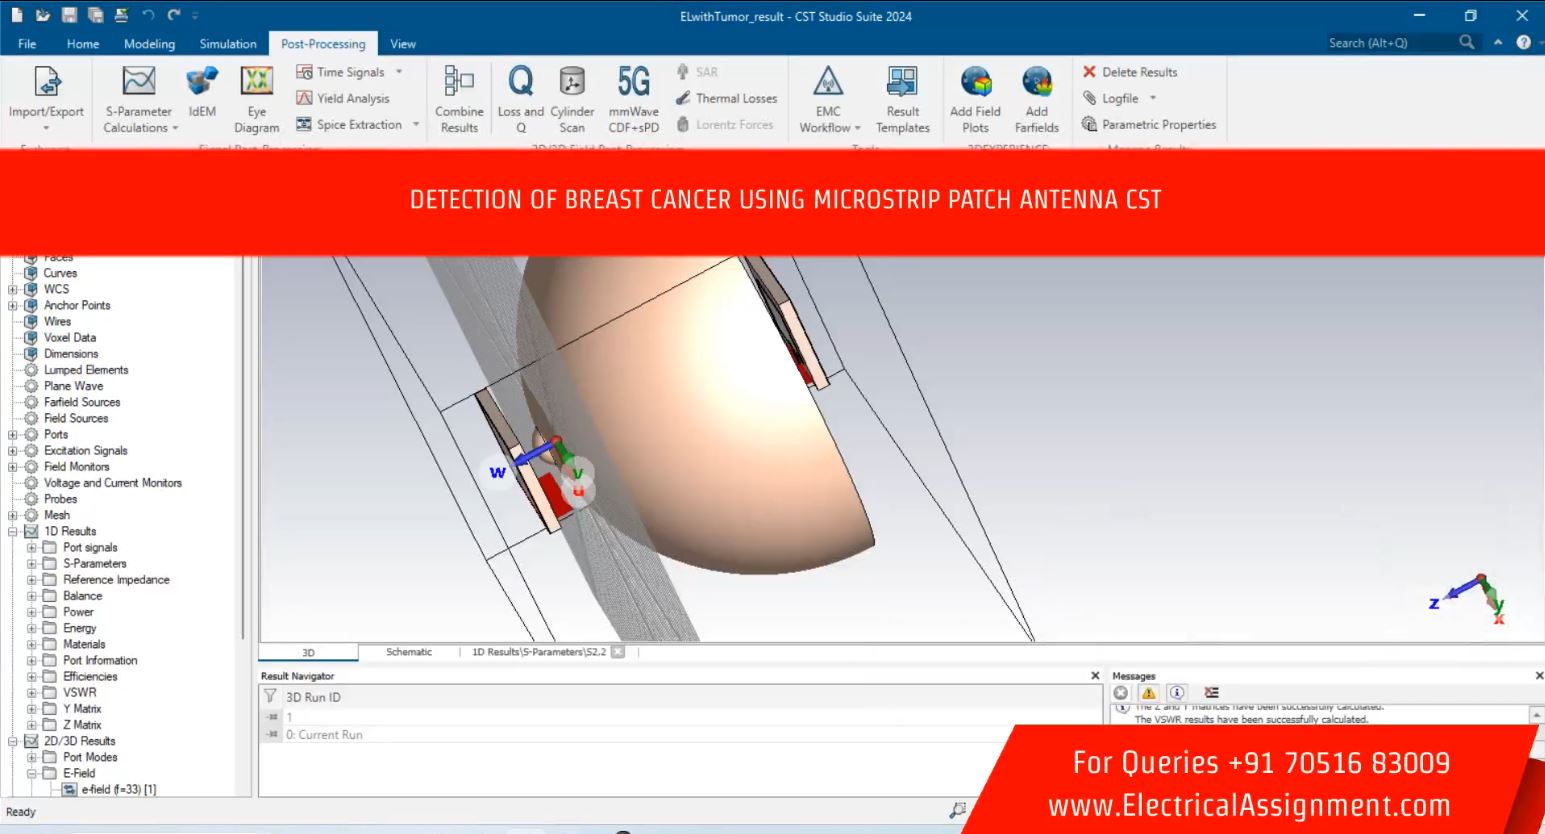Collapse the 1D Results tree node
This screenshot has width=1545, height=834.
coord(13,532)
